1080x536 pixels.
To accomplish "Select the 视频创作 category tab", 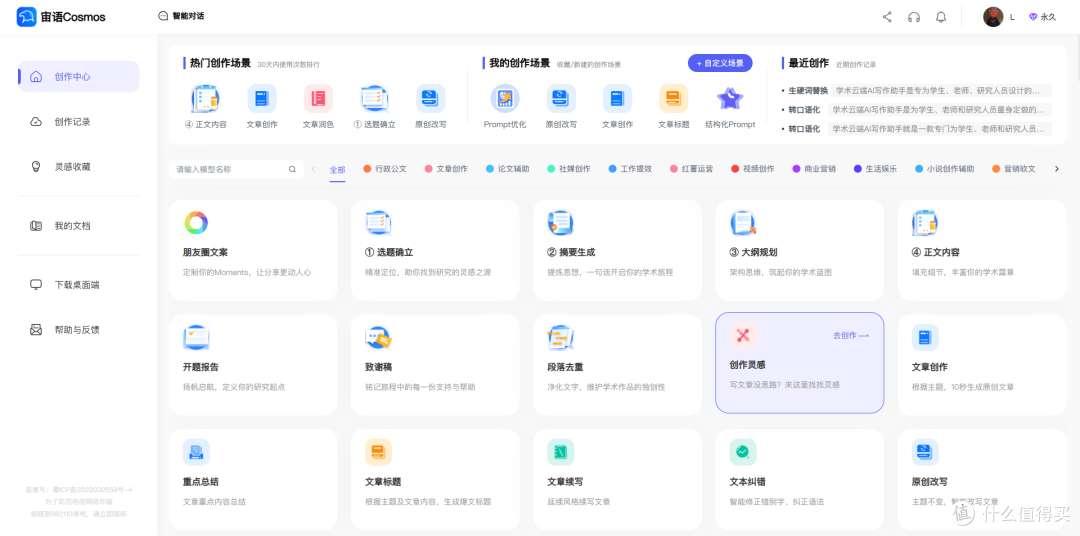I will coord(753,169).
